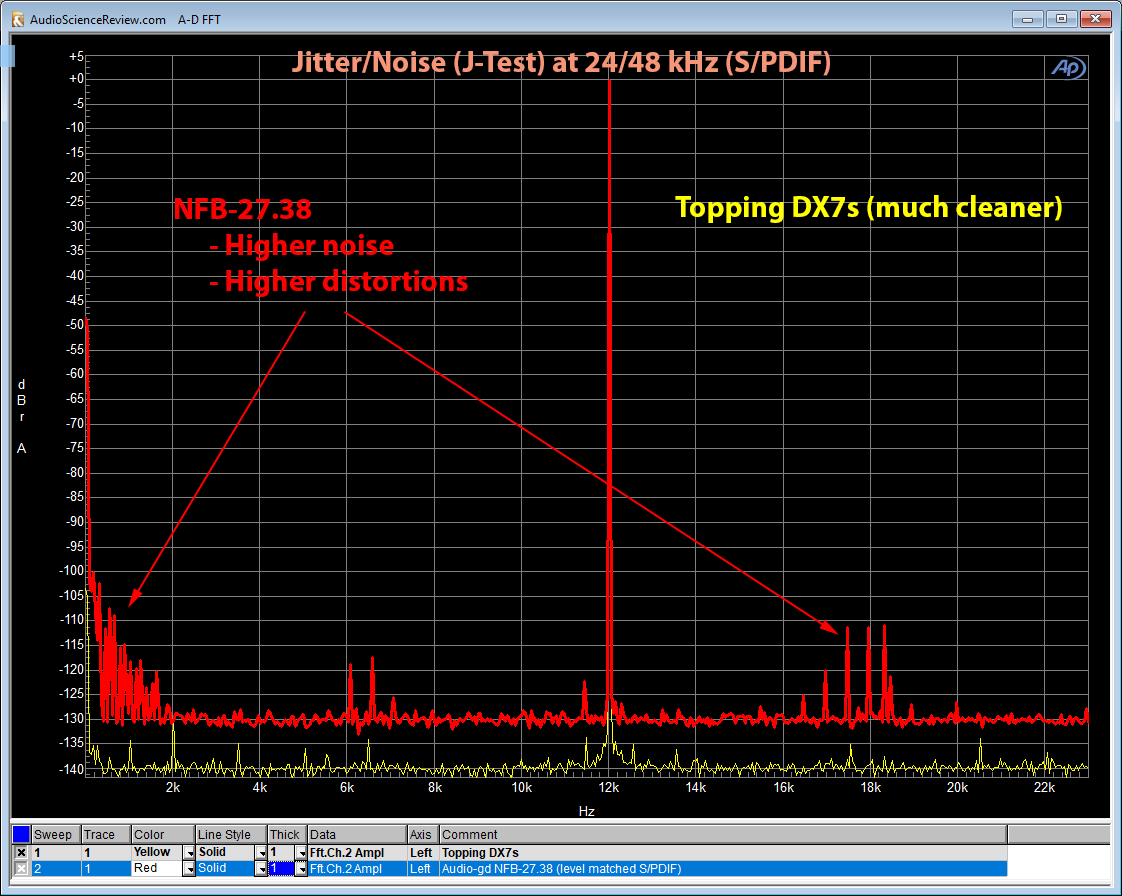The image size is (1122, 896).
Task: Click the Data column header
Action: pyautogui.click(x=357, y=834)
